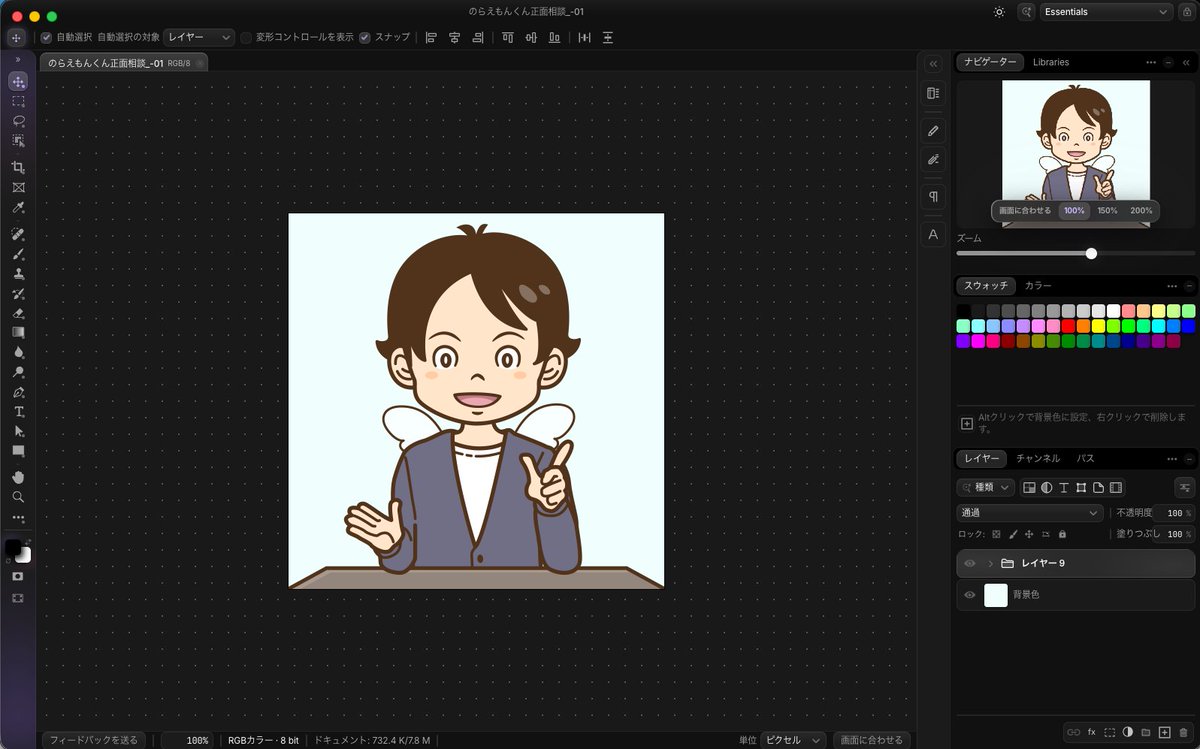
Task: Select the Move tool in left toolbar
Action: [x=18, y=81]
